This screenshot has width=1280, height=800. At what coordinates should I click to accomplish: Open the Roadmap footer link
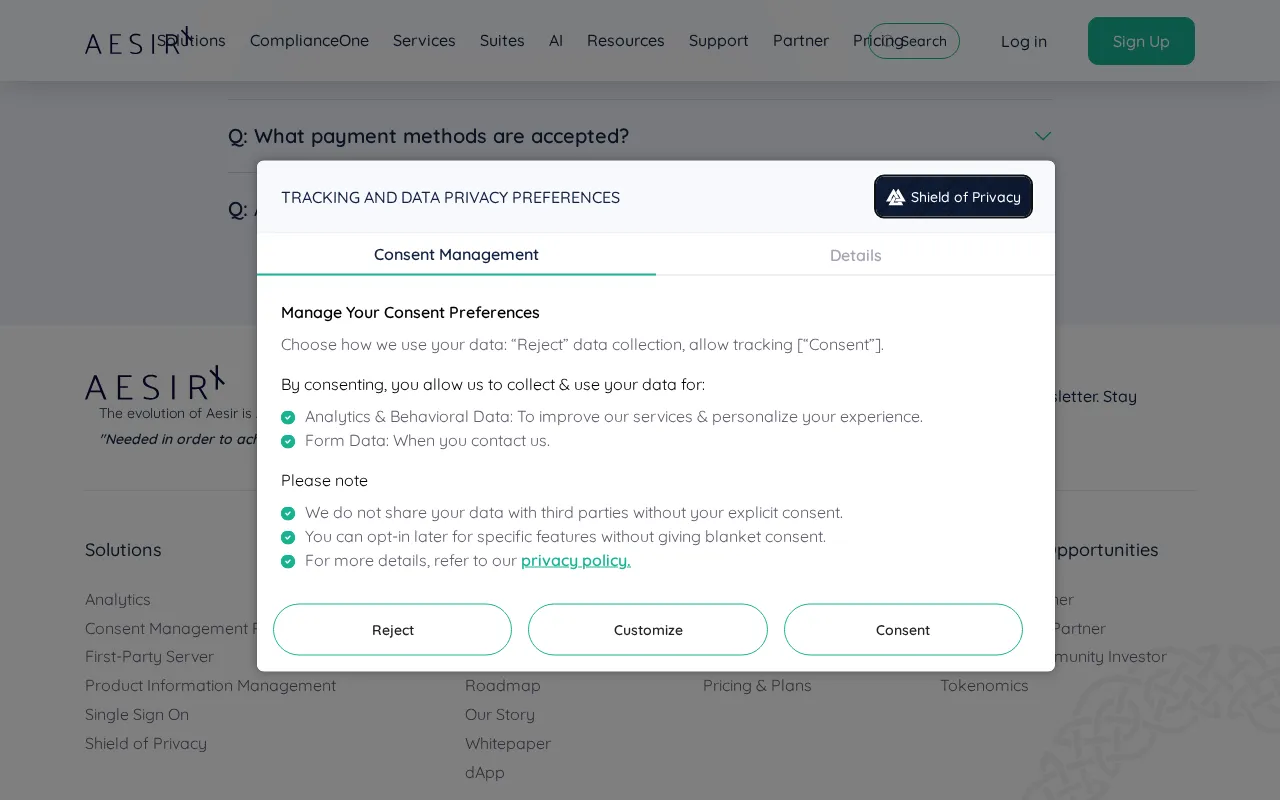point(503,686)
